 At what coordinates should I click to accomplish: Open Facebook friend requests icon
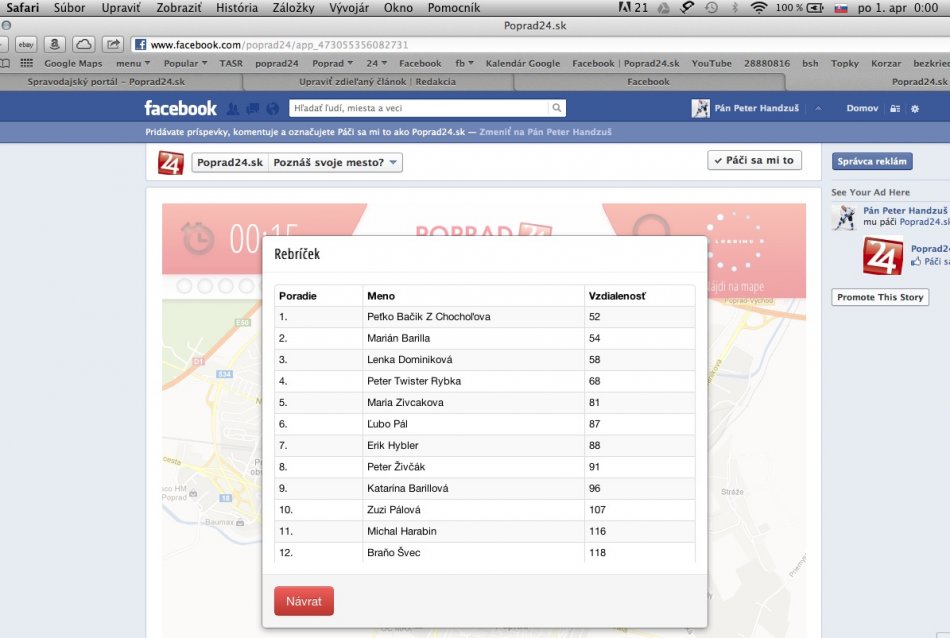pos(233,109)
